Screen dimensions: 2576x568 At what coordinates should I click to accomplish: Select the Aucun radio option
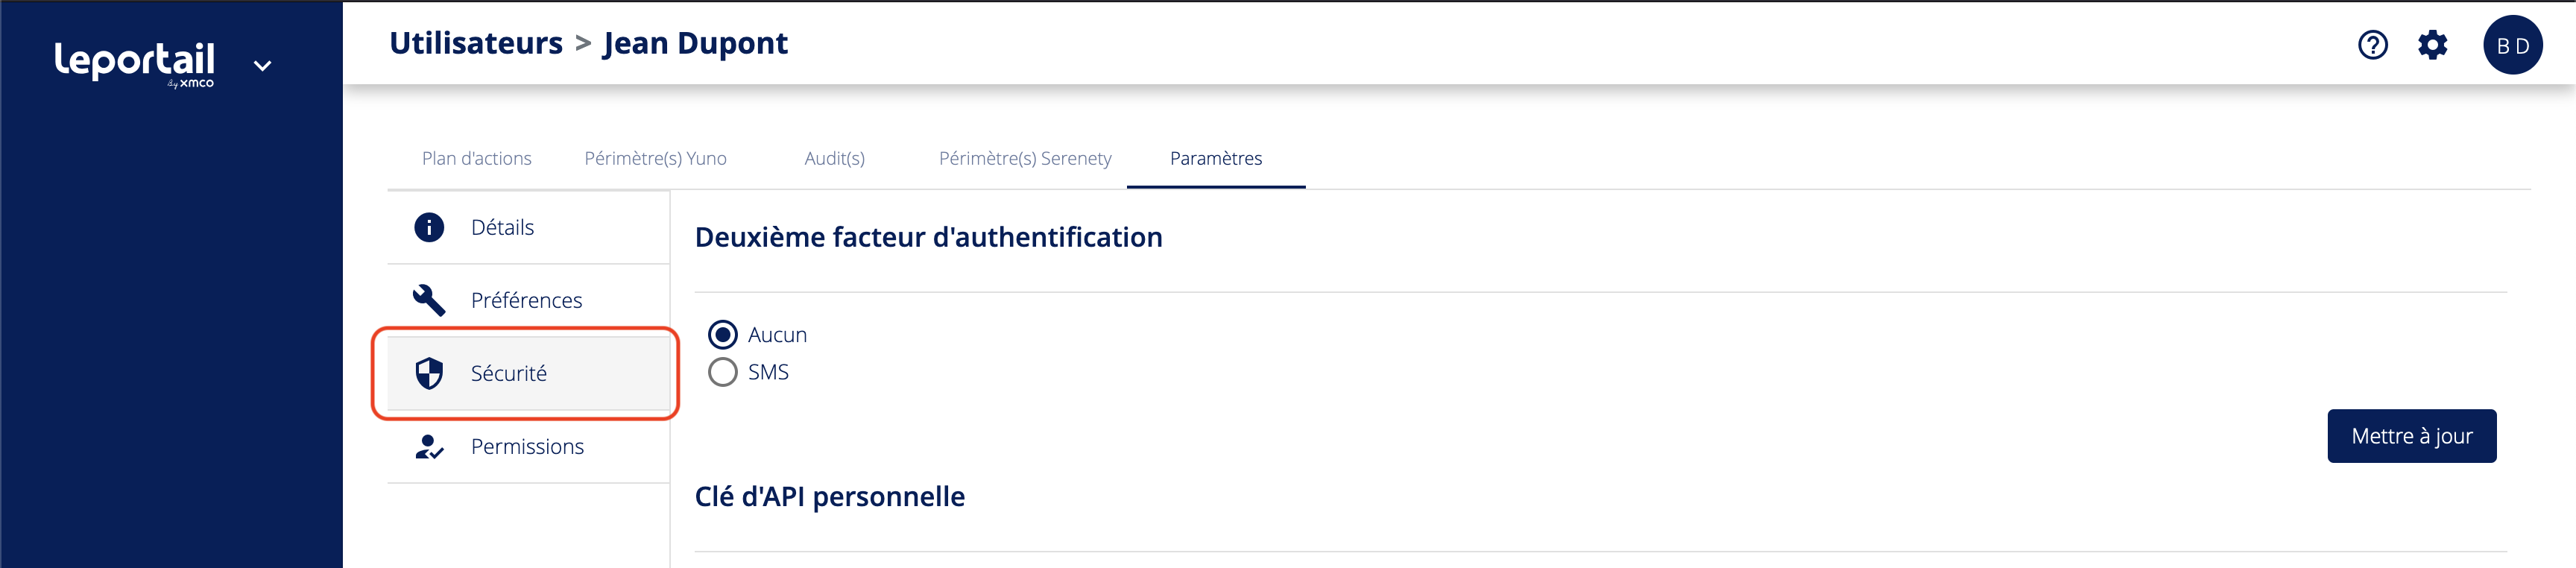(722, 334)
